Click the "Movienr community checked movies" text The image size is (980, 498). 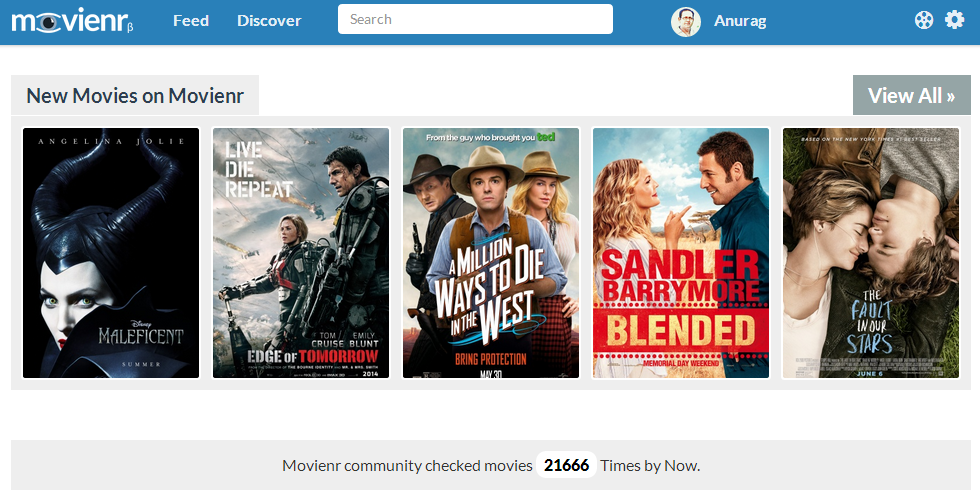click(407, 466)
